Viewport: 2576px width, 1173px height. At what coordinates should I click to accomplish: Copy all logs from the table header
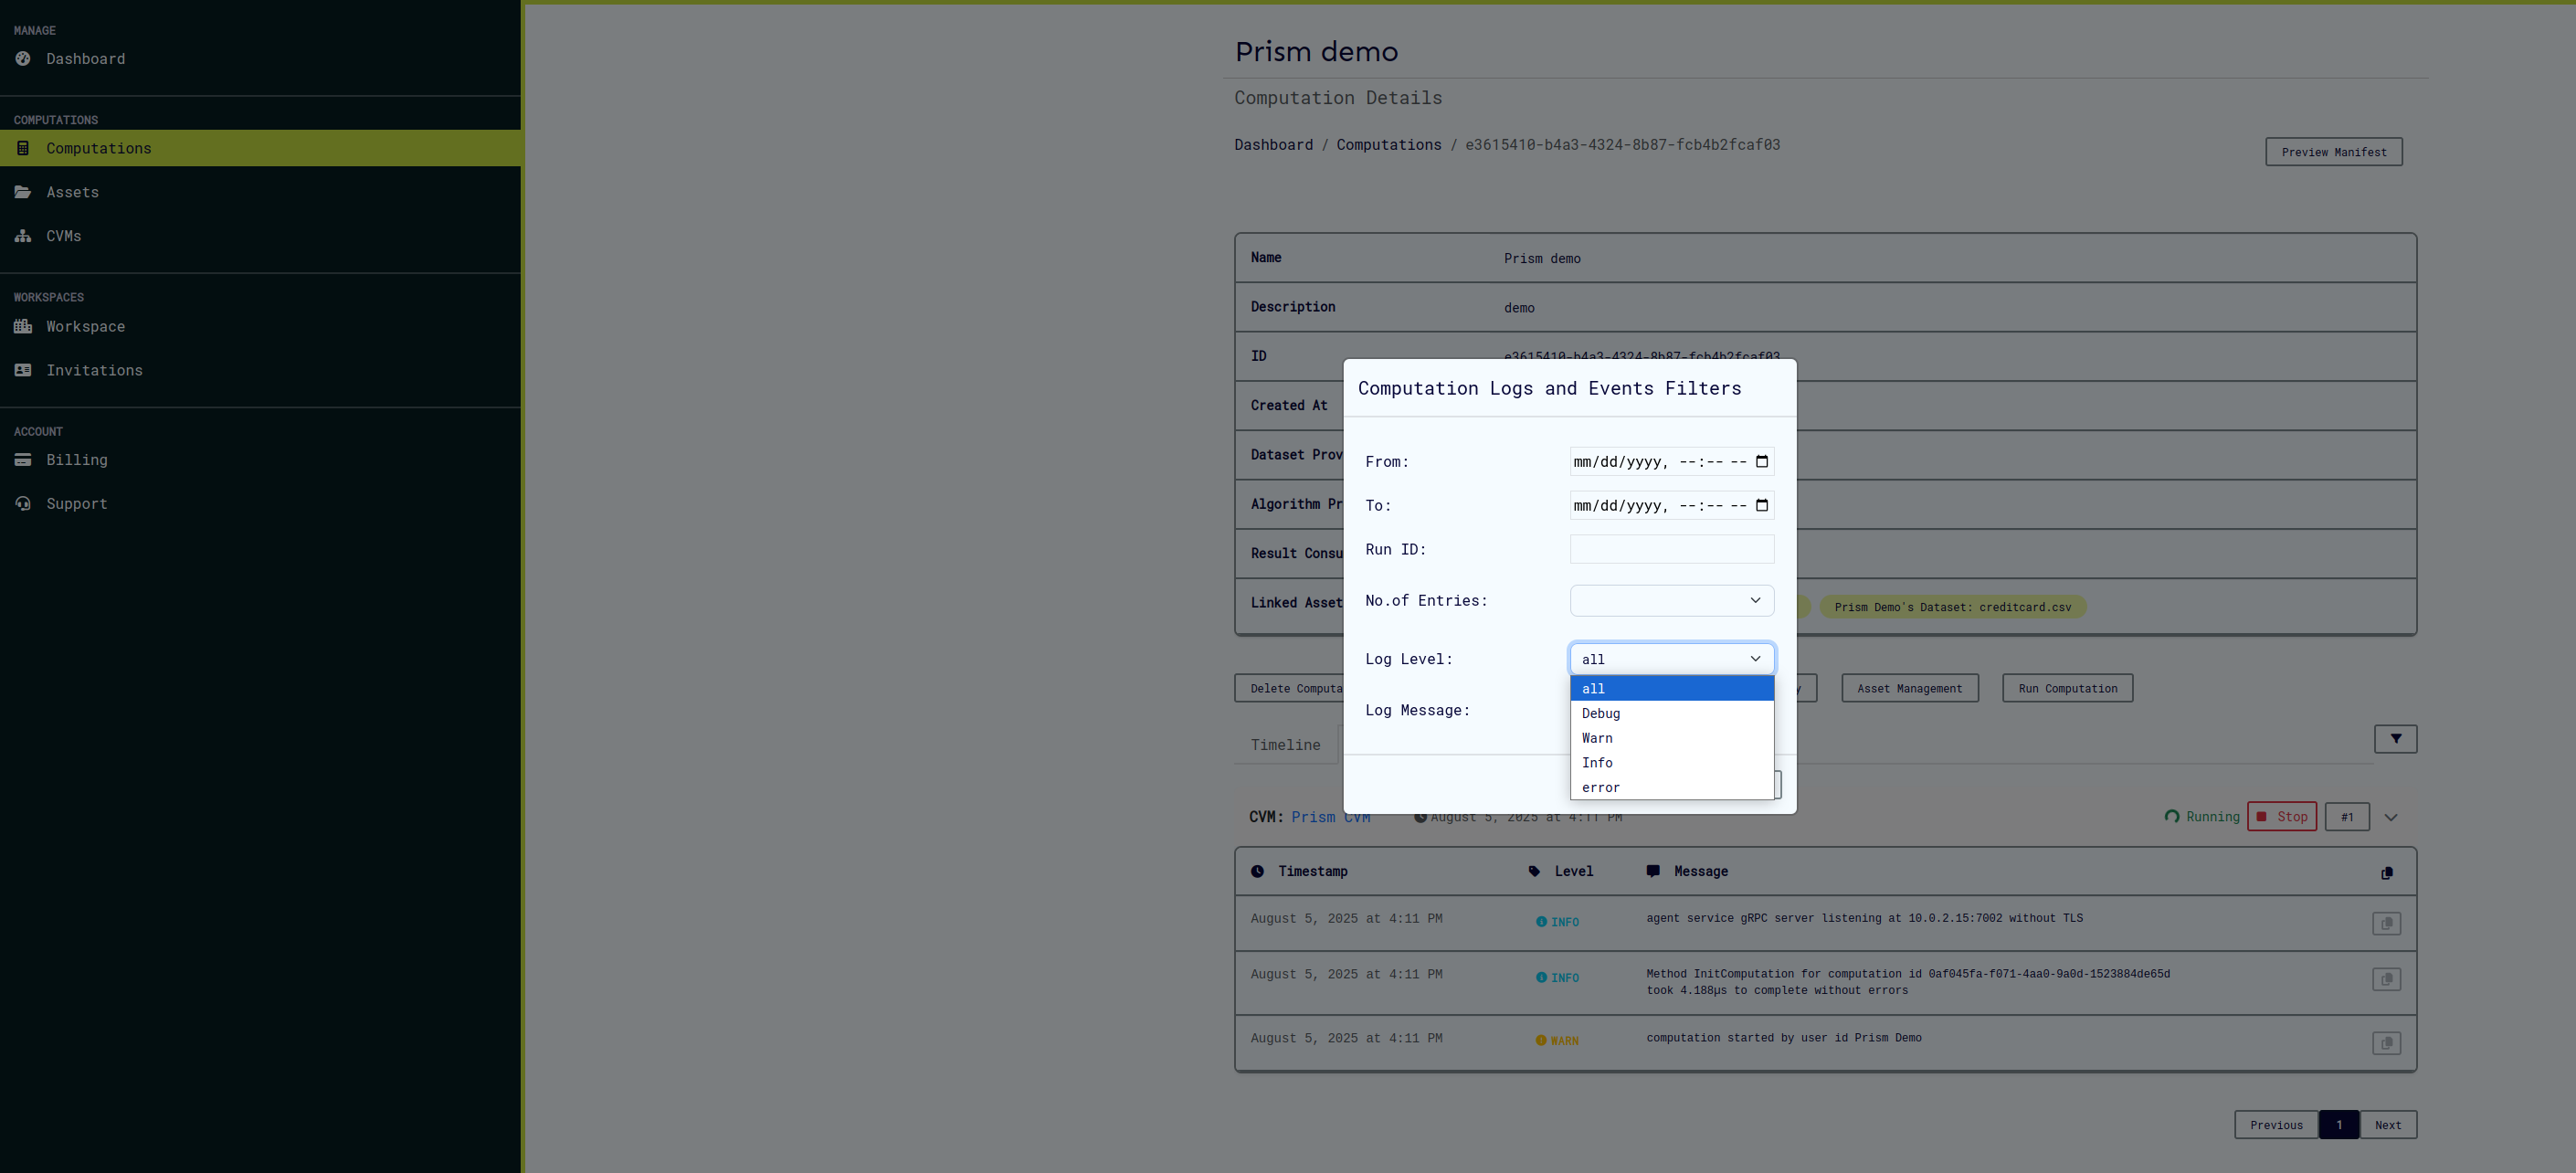pyautogui.click(x=2386, y=873)
